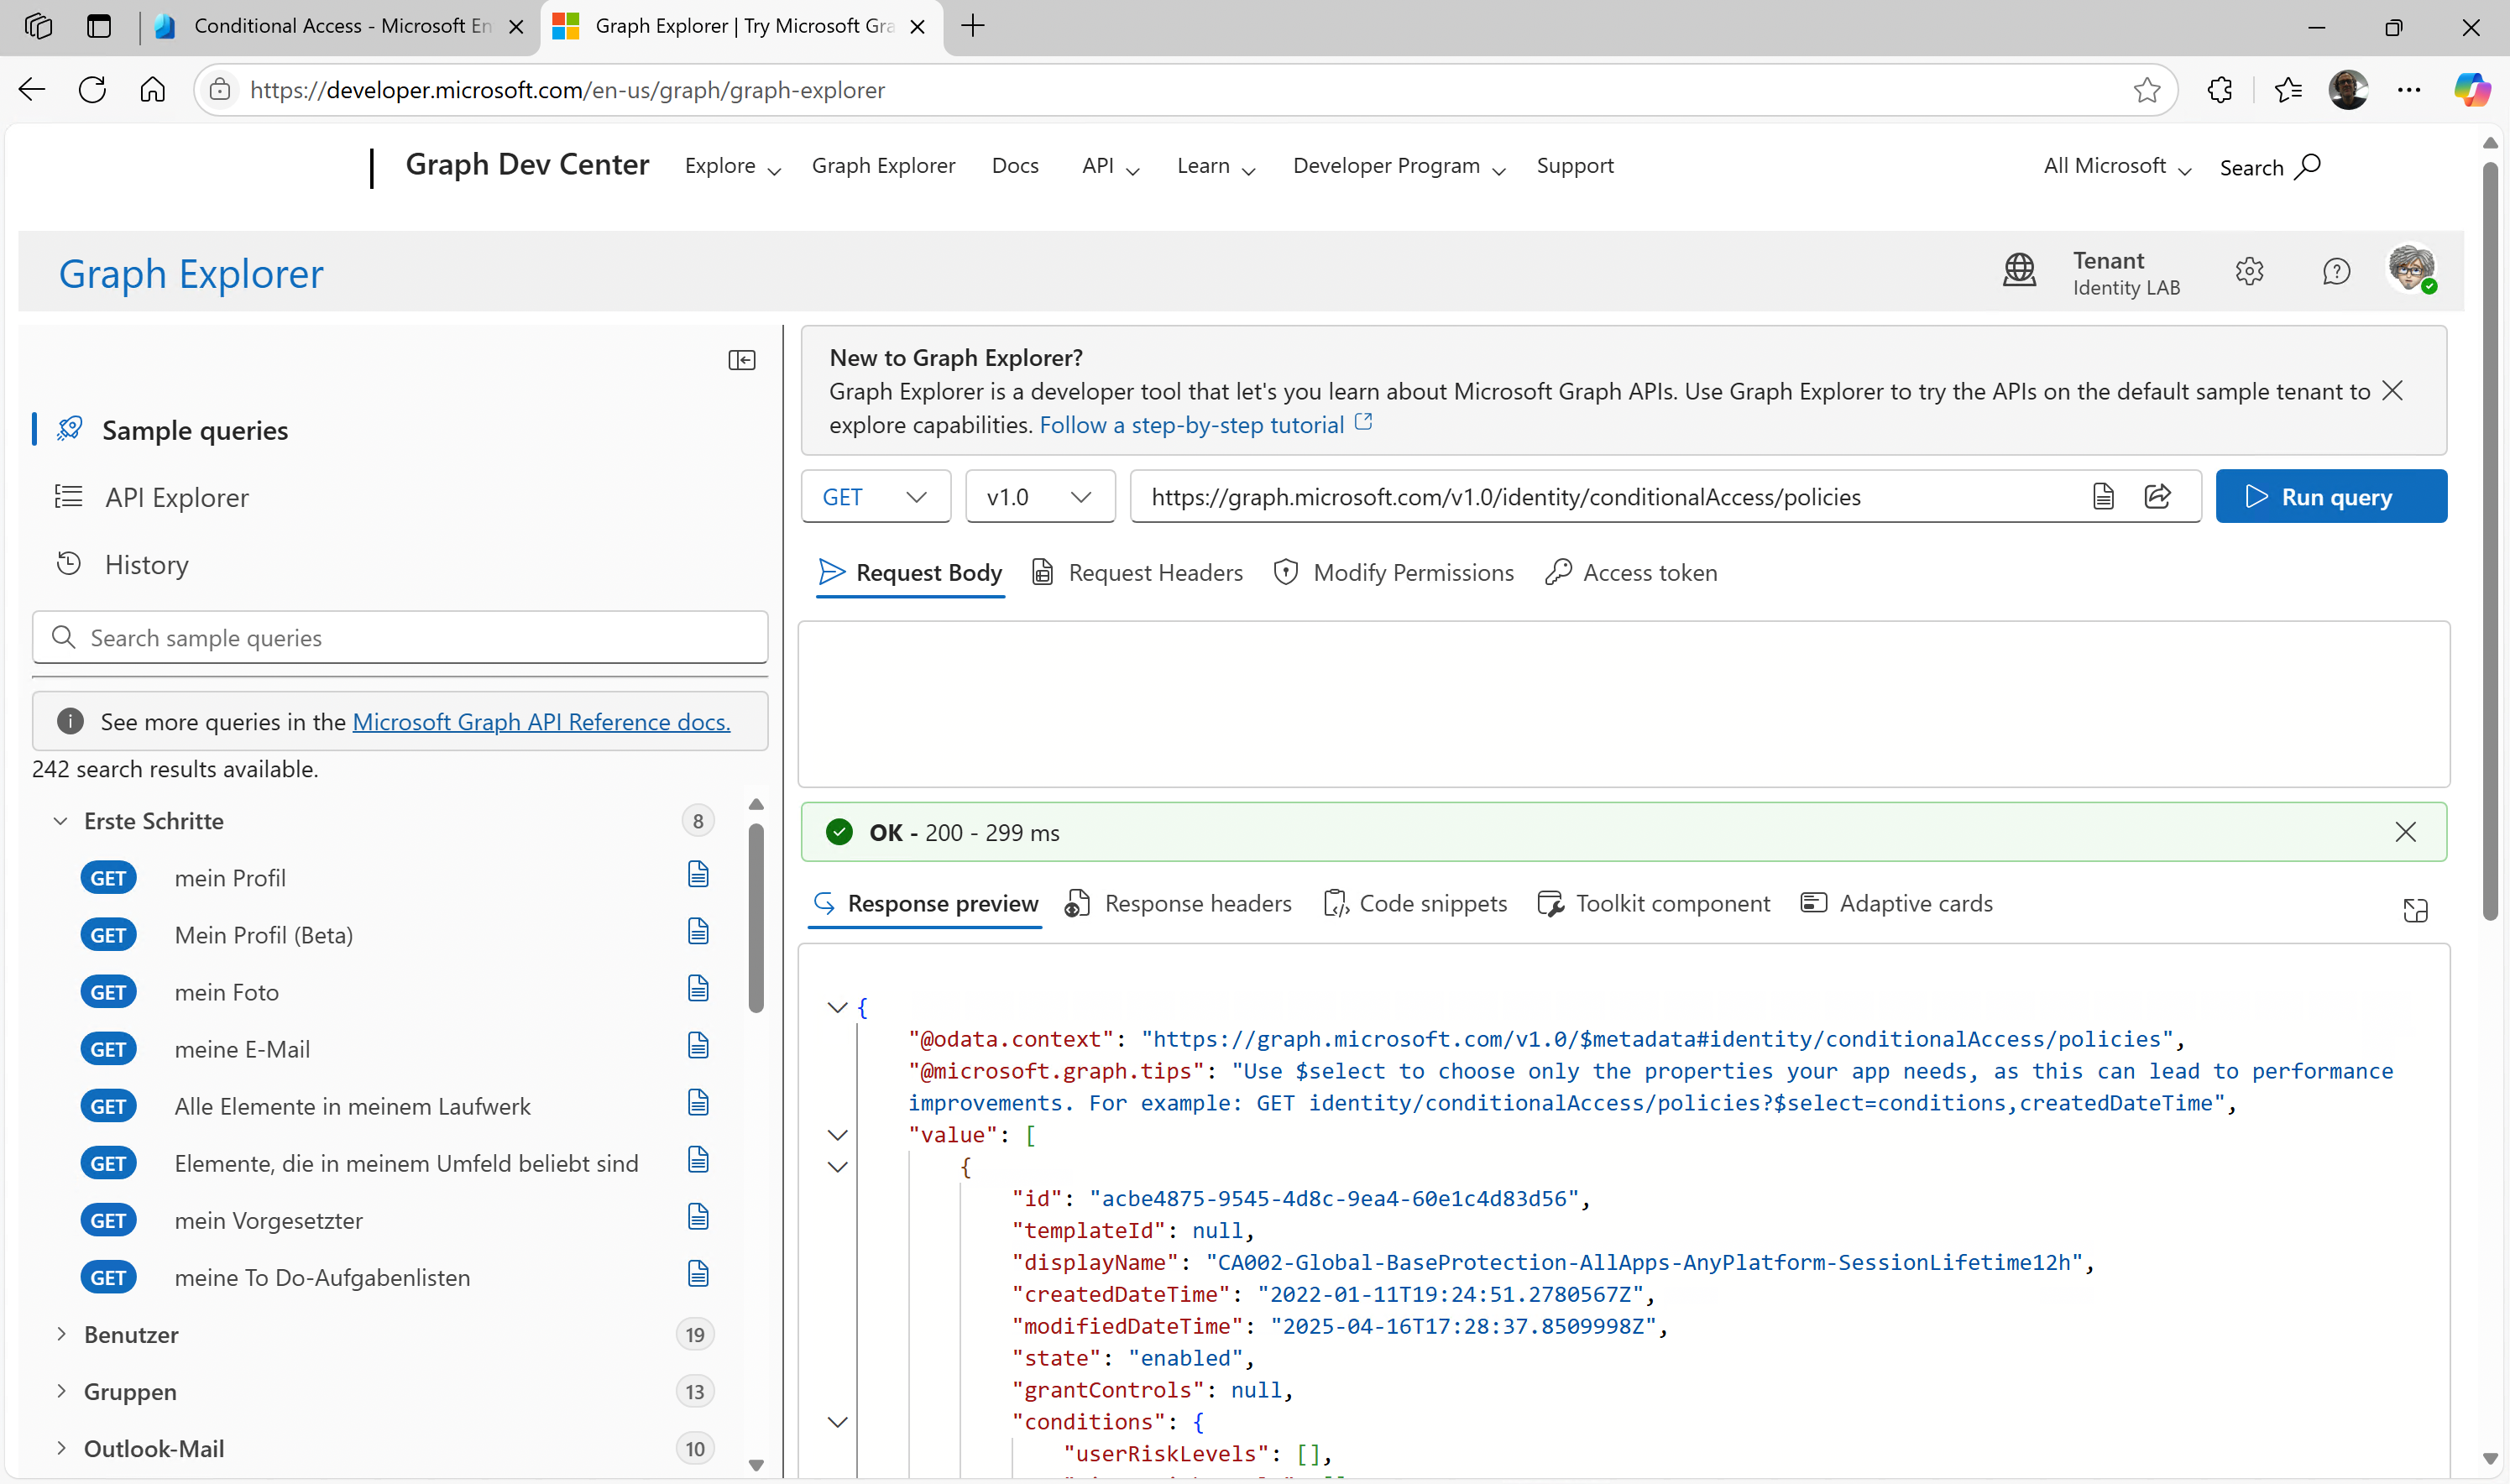Open the Adaptive cards tab
Image resolution: width=2510 pixels, height=1484 pixels.
pos(1896,903)
